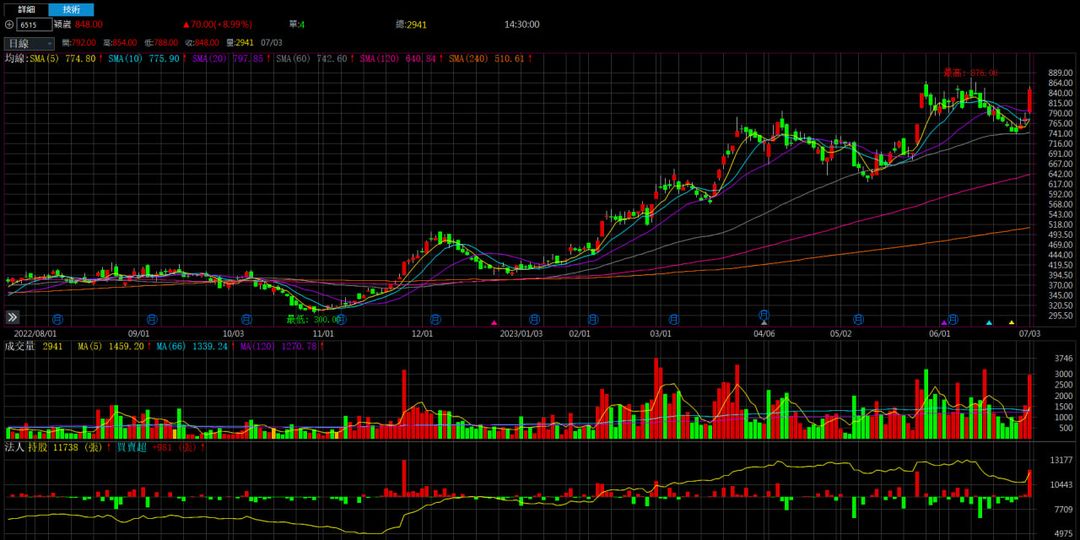Screen dimensions: 1080x540
Task: Click the plus circle icon beside stock code
Action: click(9, 24)
